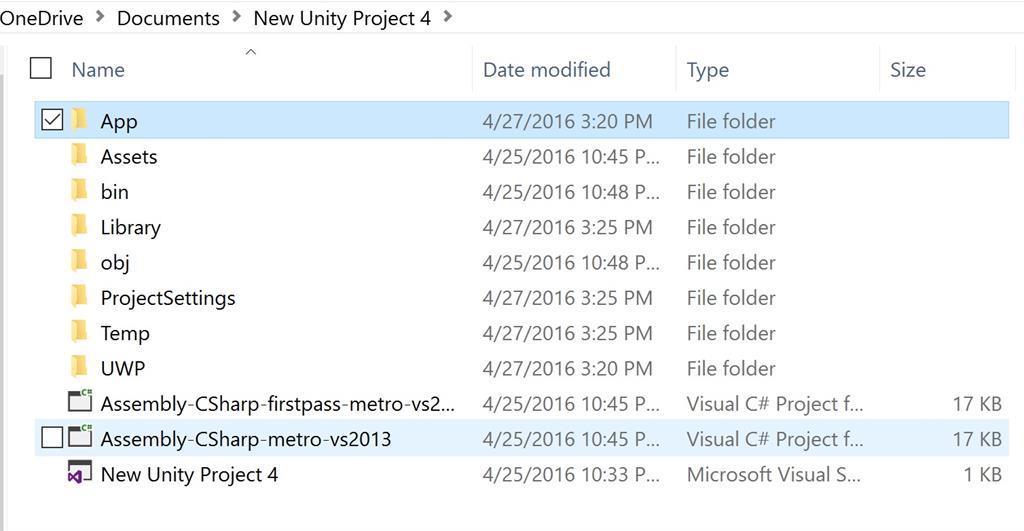Sort files by Date modified column

tap(546, 70)
